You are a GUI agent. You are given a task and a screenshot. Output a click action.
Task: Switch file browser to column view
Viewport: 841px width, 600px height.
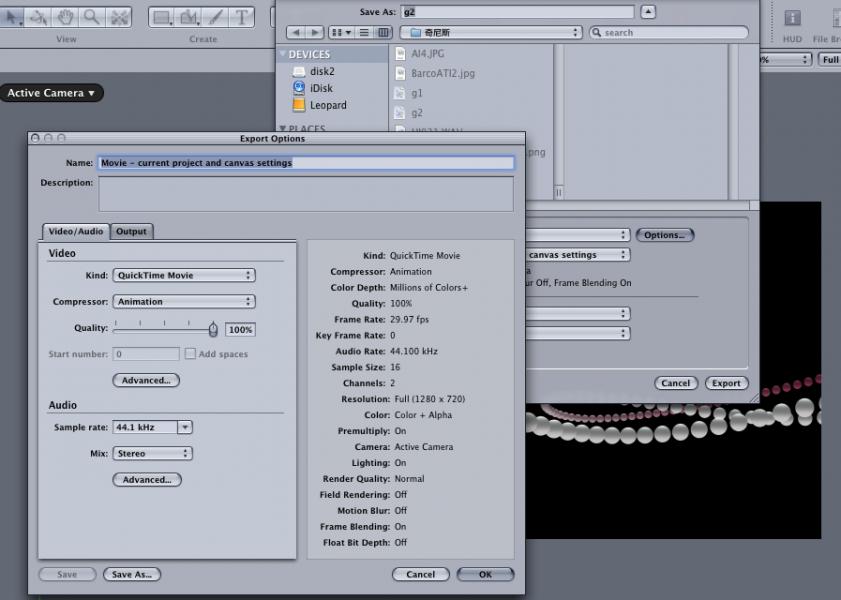382,33
